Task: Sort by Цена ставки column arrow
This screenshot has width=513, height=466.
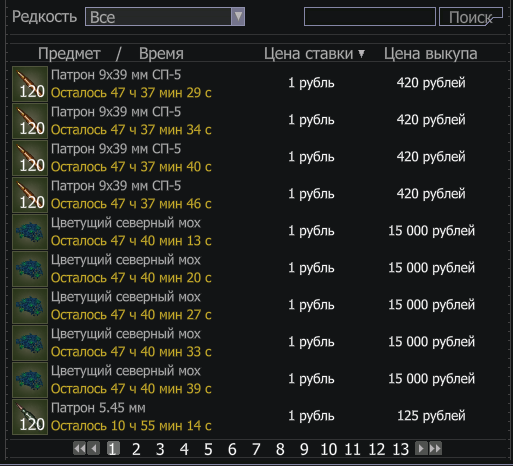Action: [x=362, y=54]
